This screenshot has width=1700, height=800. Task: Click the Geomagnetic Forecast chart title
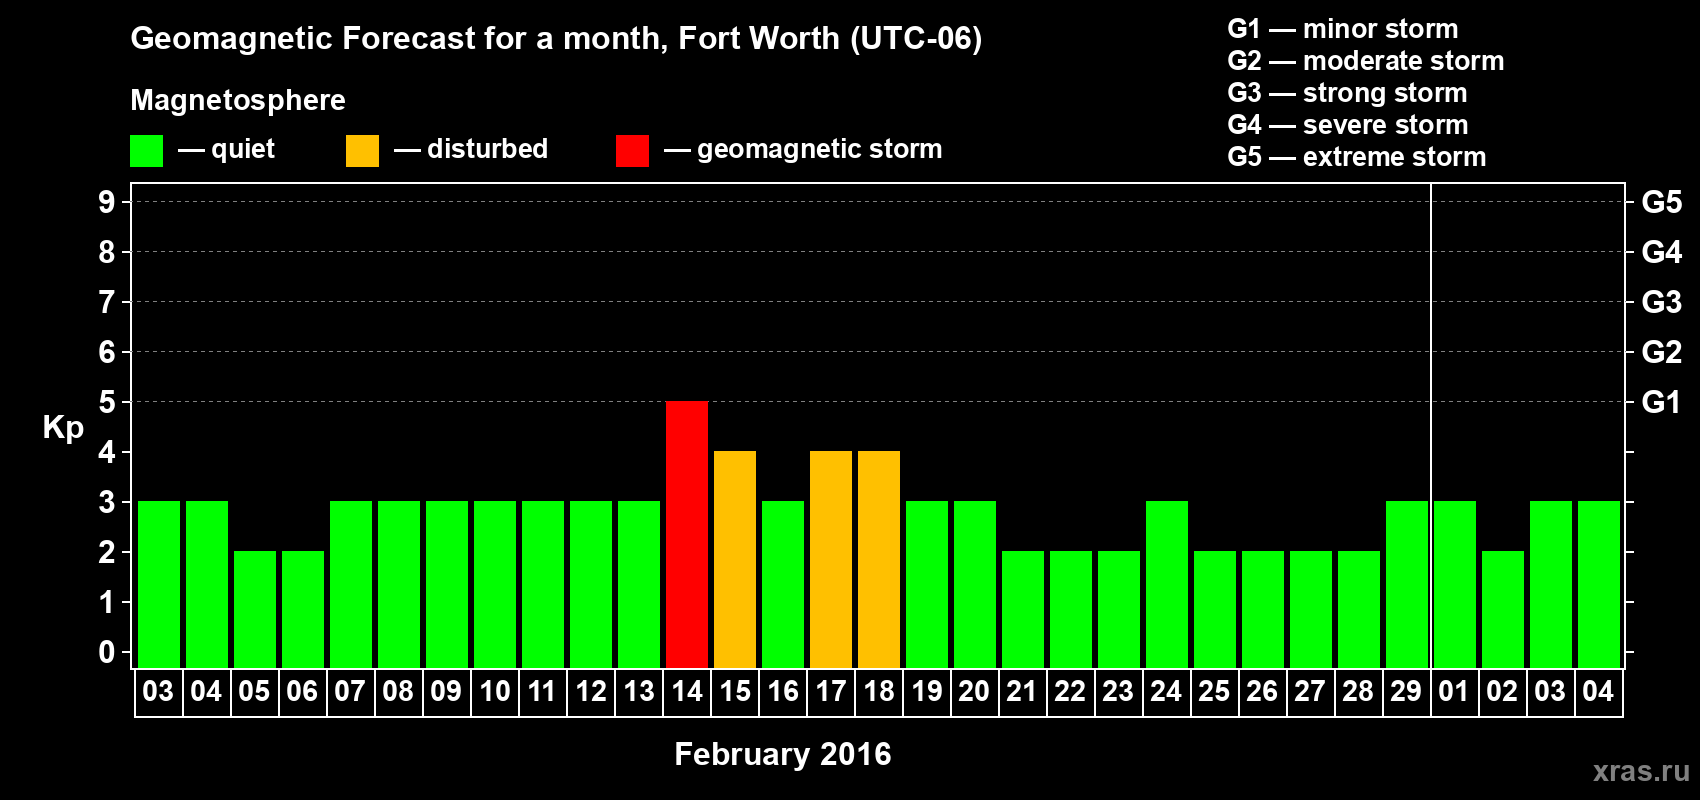(x=556, y=39)
